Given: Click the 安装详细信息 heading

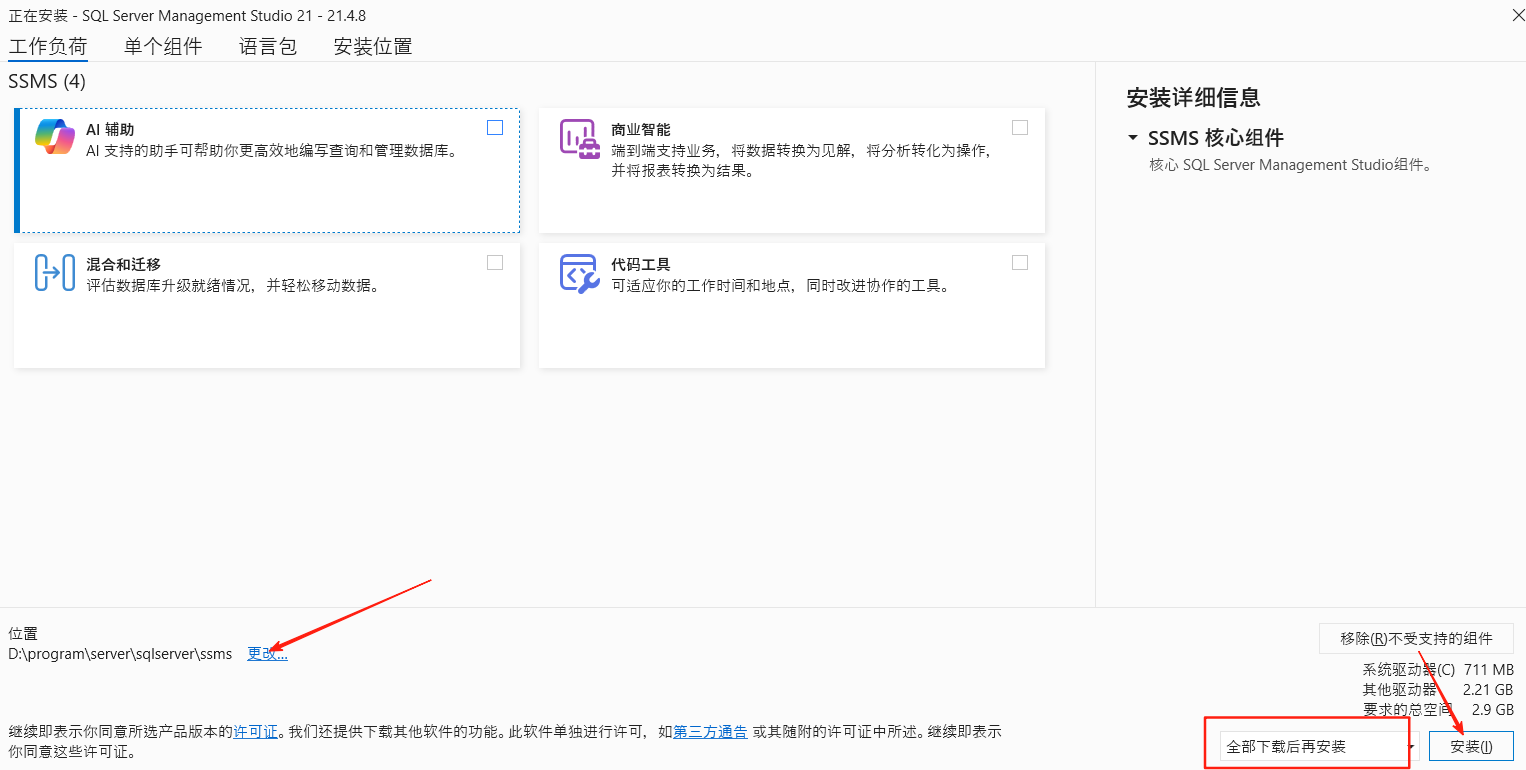Looking at the screenshot, I should click(x=1193, y=97).
